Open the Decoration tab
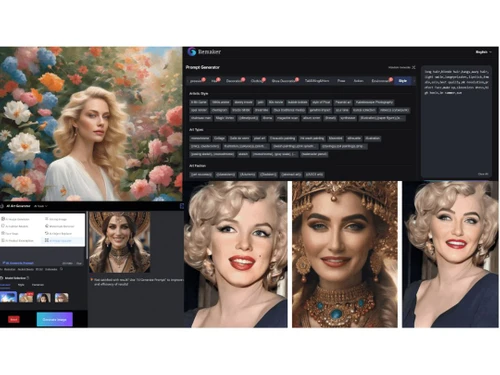Viewport: 500px width, 375px height. [235, 81]
